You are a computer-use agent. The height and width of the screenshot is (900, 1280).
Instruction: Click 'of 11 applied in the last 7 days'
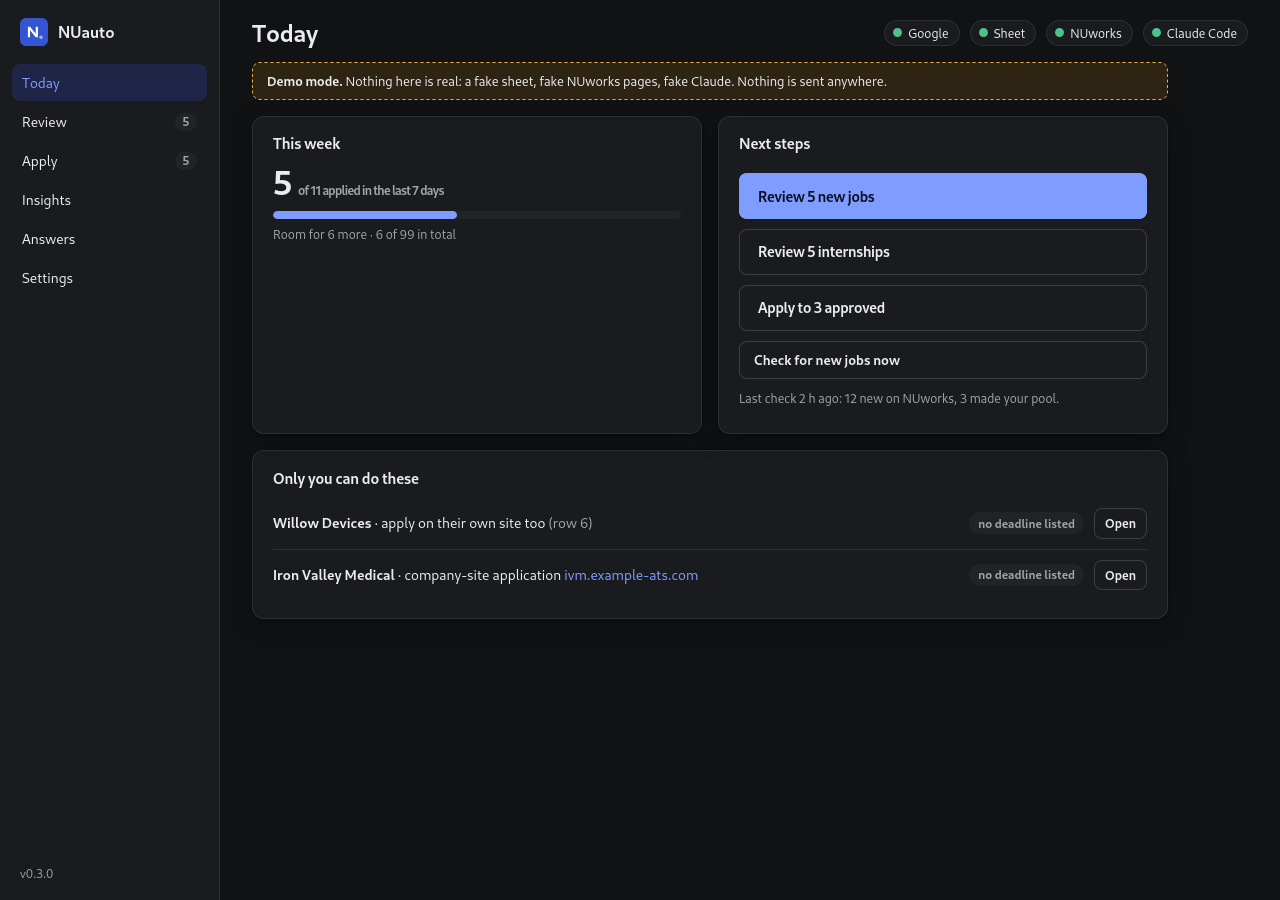[371, 191]
